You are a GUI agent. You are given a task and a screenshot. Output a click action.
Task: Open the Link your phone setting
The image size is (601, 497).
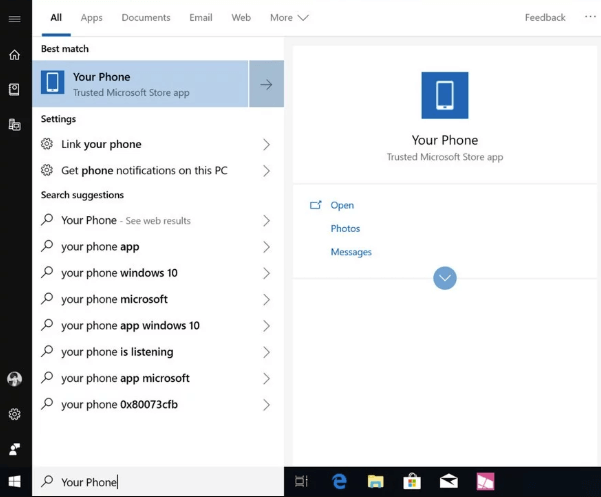coord(158,144)
